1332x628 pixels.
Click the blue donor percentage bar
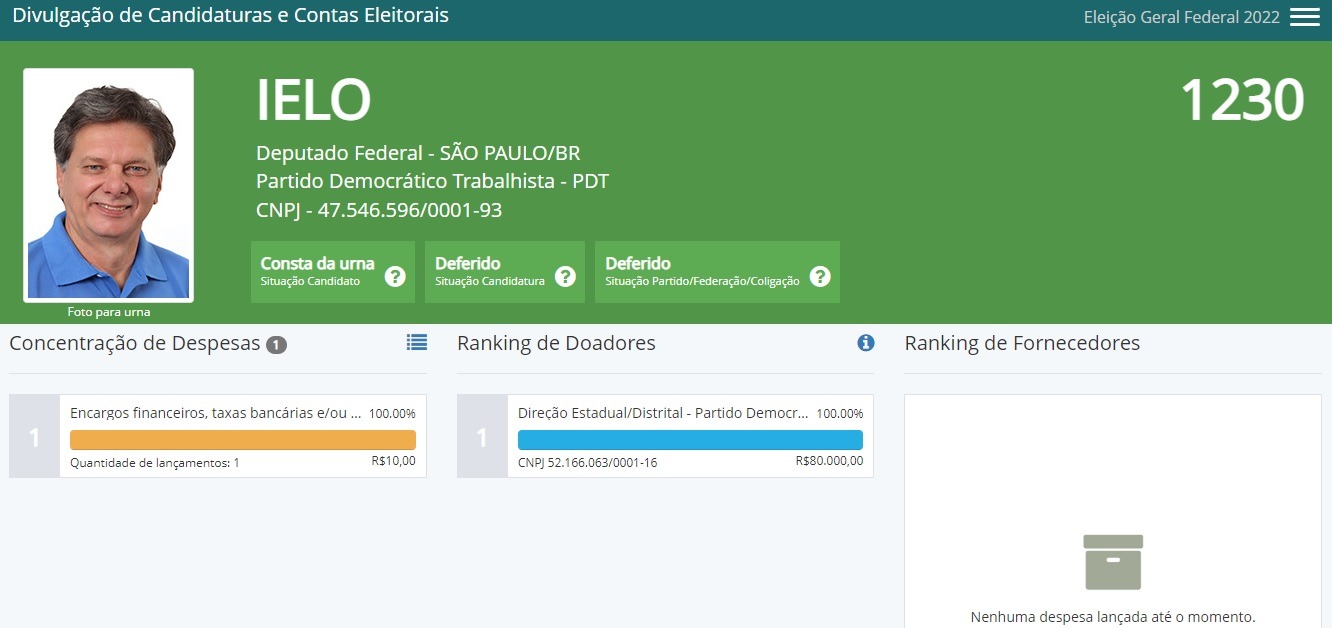tap(690, 440)
